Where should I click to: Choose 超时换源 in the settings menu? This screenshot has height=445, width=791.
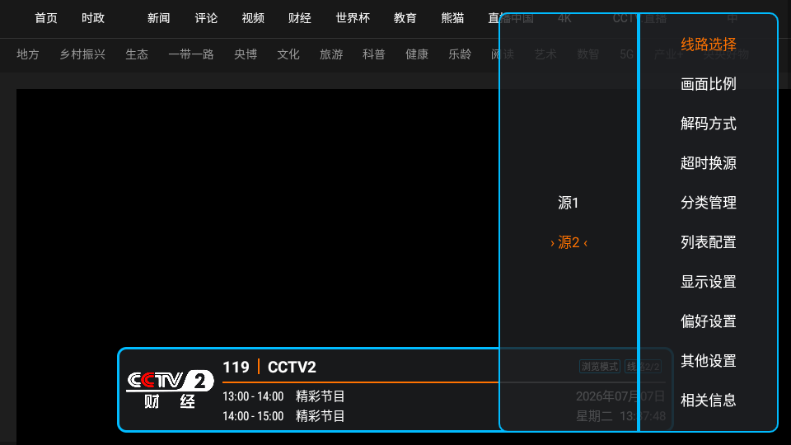tap(708, 163)
